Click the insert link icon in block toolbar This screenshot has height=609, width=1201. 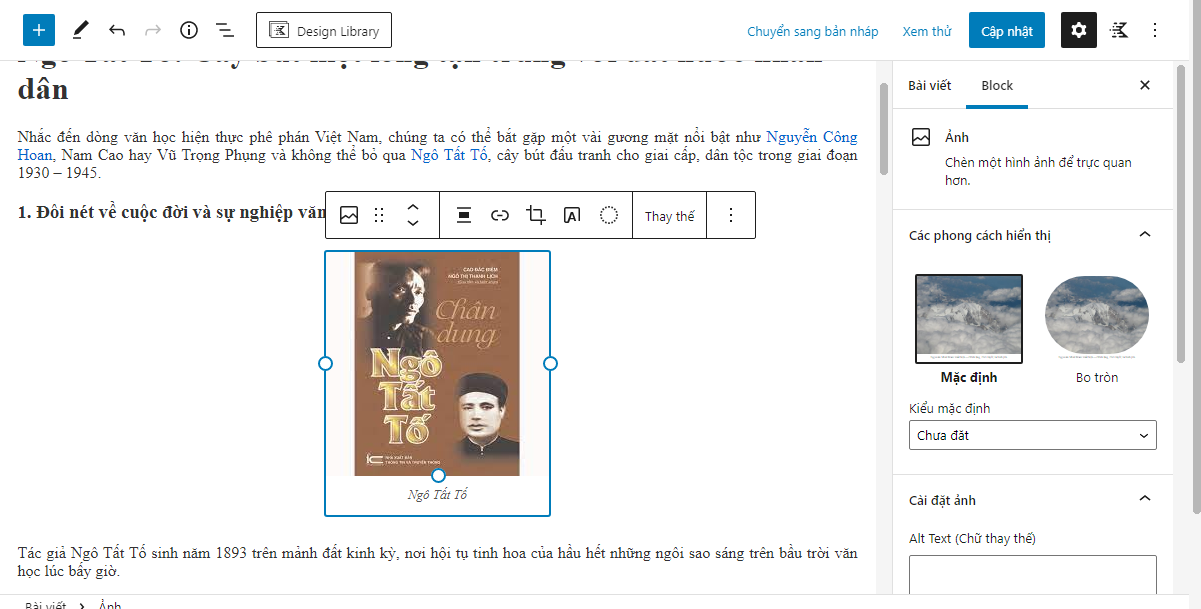pyautogui.click(x=500, y=215)
